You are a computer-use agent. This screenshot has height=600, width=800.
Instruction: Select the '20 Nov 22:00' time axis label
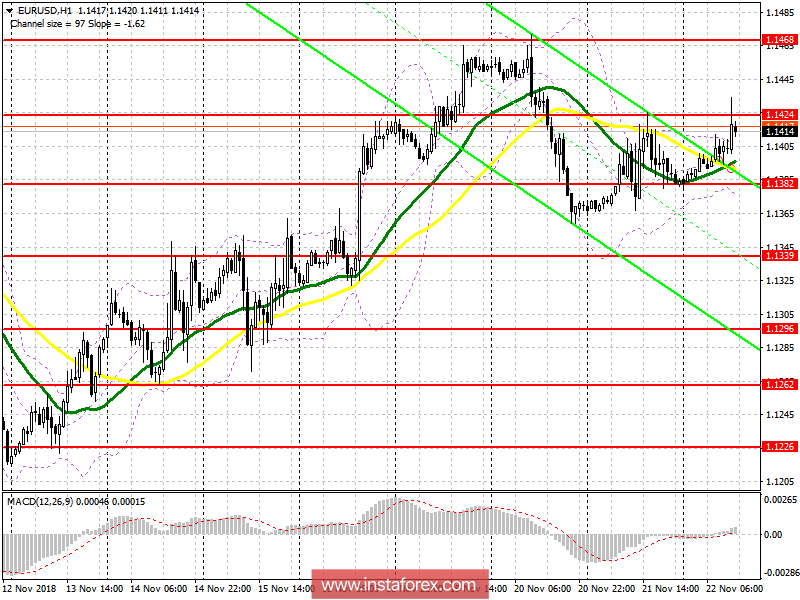(607, 589)
